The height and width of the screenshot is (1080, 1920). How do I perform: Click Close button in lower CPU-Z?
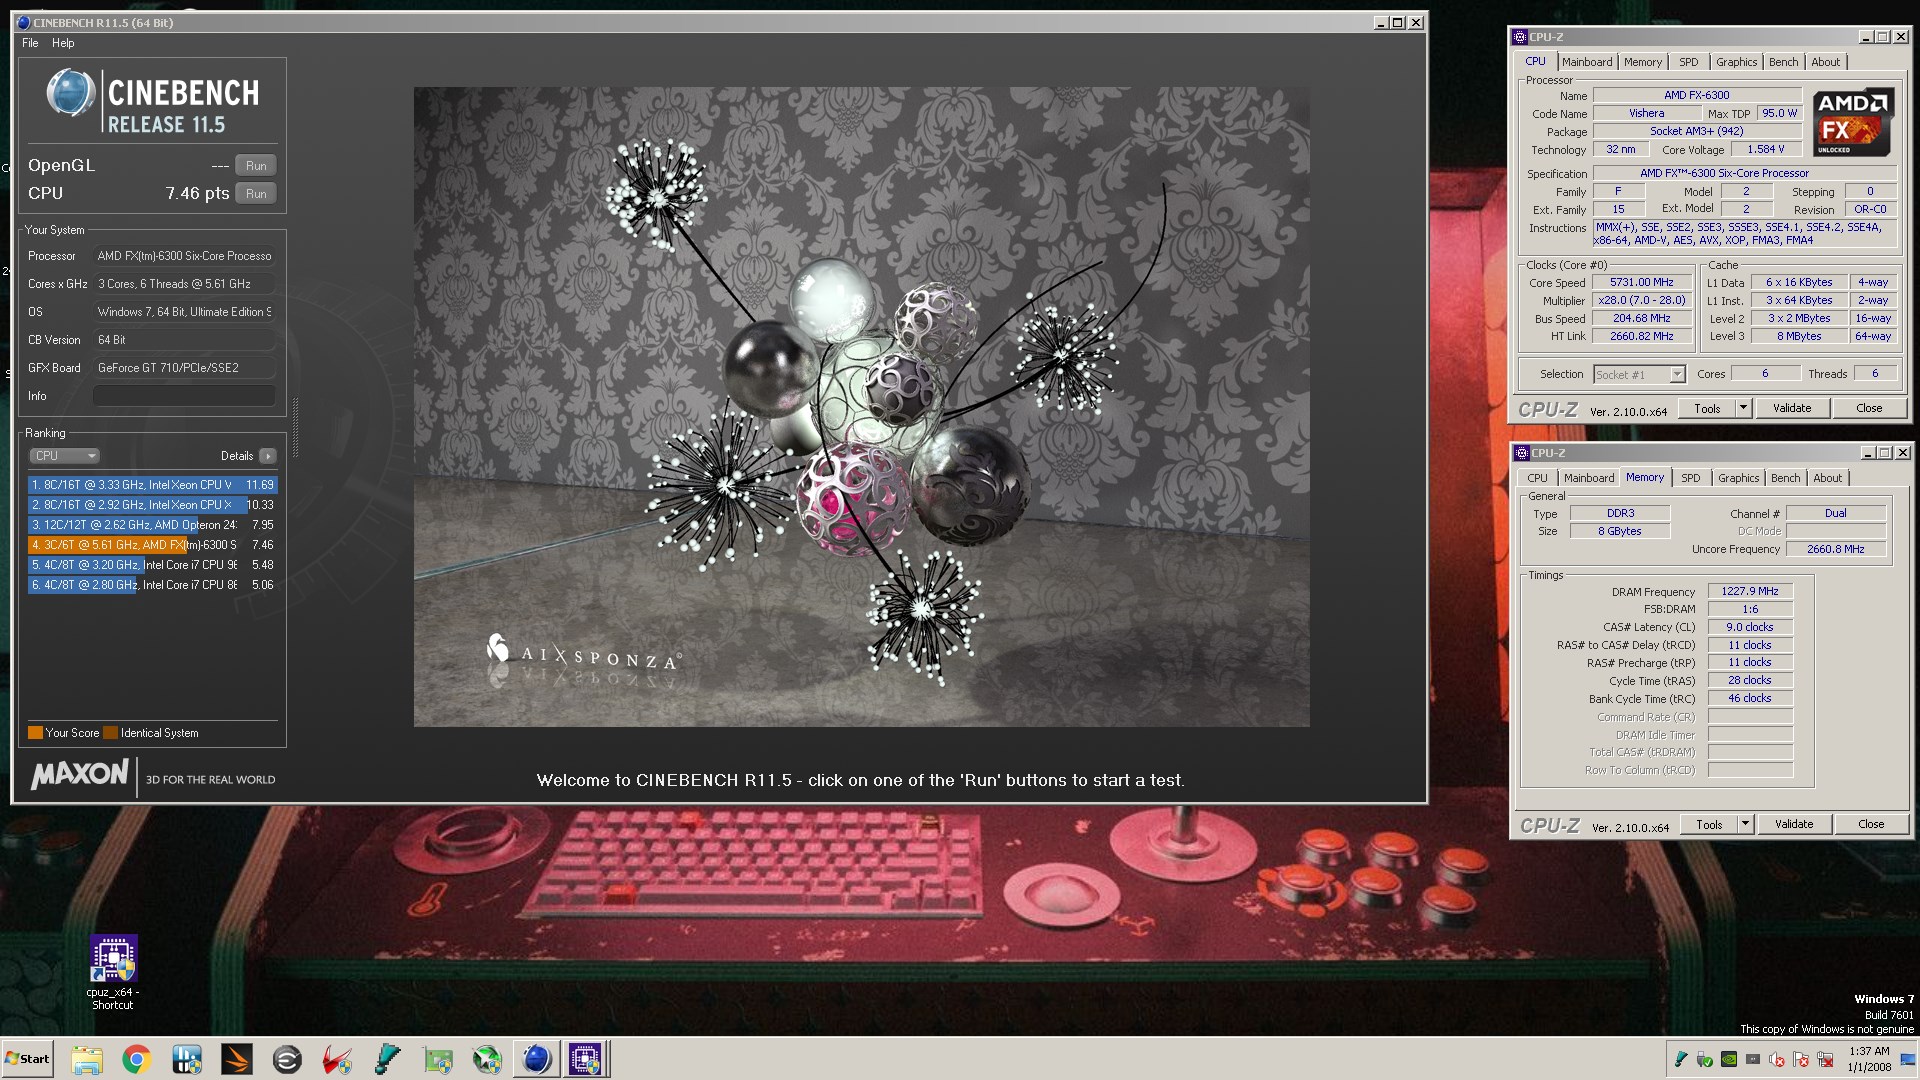coord(1871,824)
